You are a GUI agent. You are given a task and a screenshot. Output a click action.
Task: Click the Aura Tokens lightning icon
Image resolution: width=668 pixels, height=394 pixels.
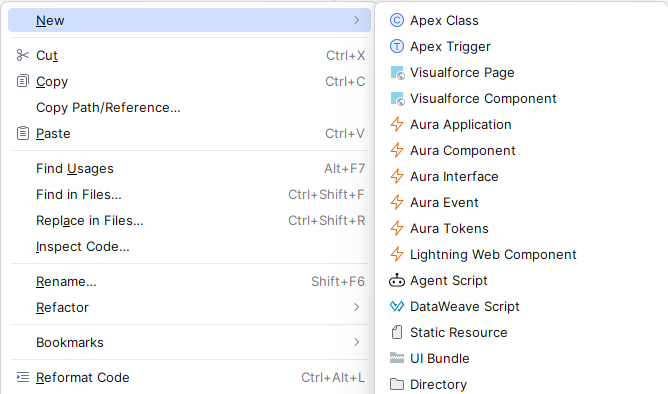click(x=397, y=228)
